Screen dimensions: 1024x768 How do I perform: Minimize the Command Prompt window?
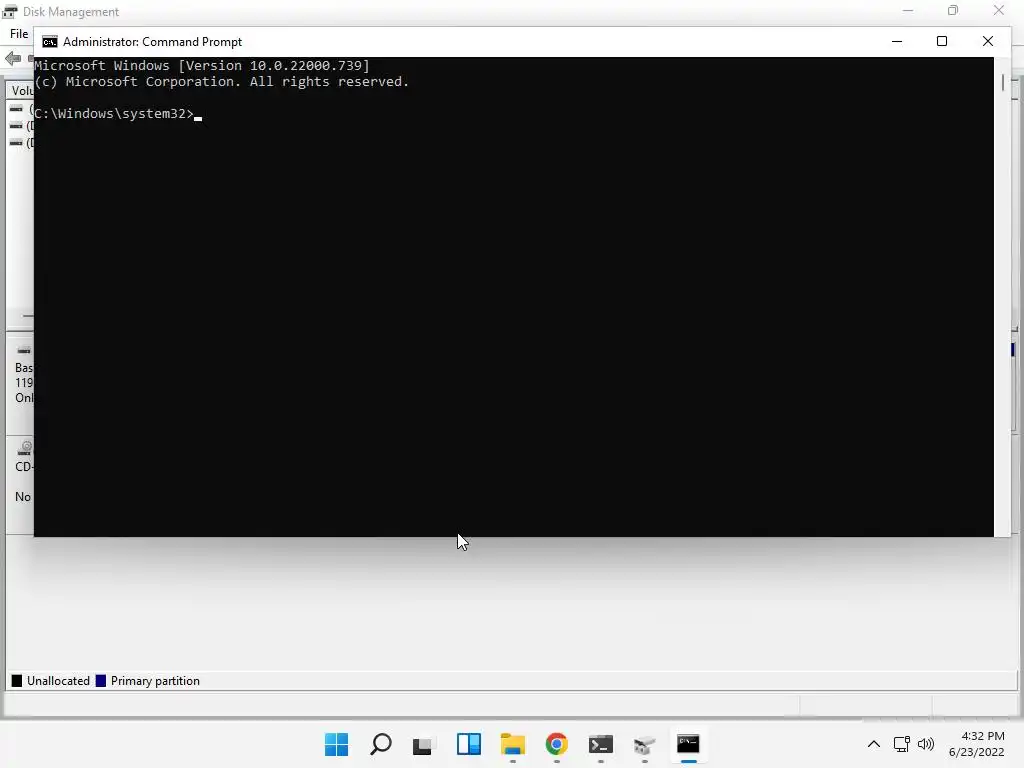click(x=897, y=41)
